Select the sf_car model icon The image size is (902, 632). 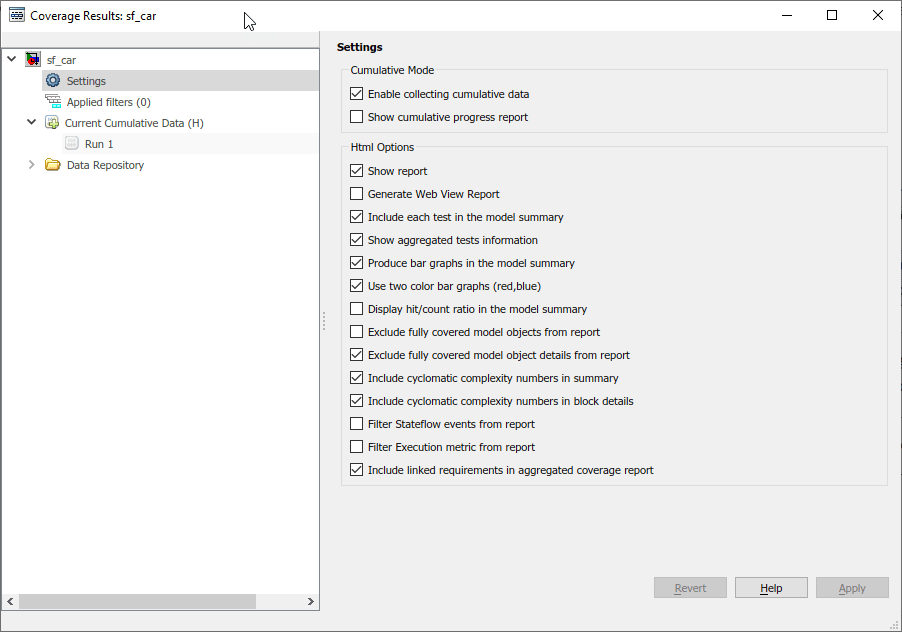pos(33,59)
